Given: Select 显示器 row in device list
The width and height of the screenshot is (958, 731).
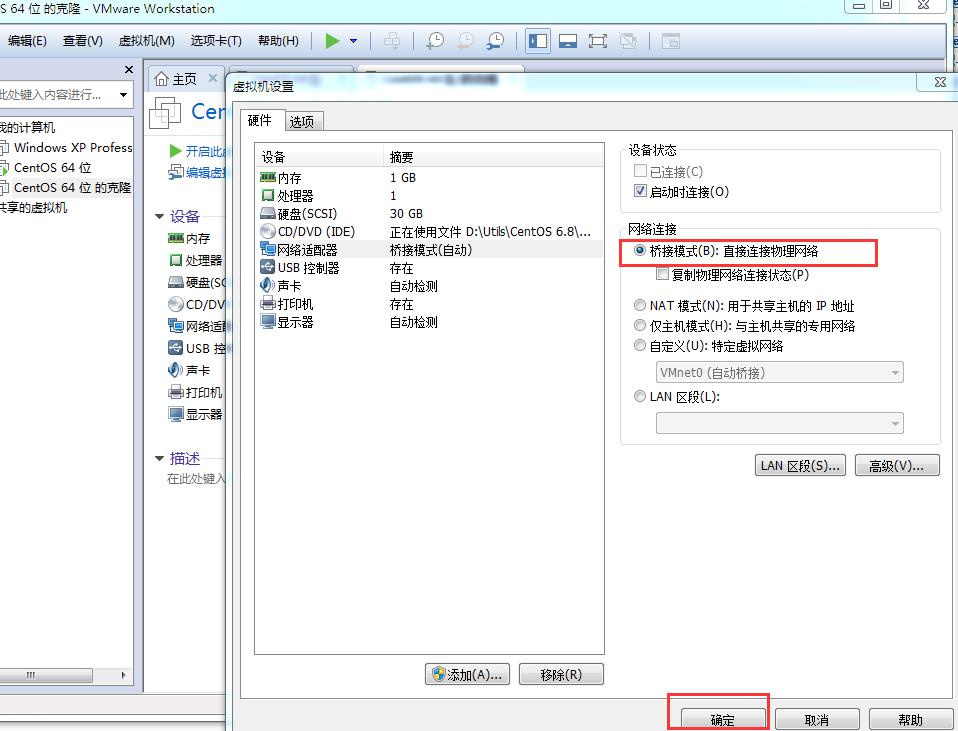Looking at the screenshot, I should 429,321.
